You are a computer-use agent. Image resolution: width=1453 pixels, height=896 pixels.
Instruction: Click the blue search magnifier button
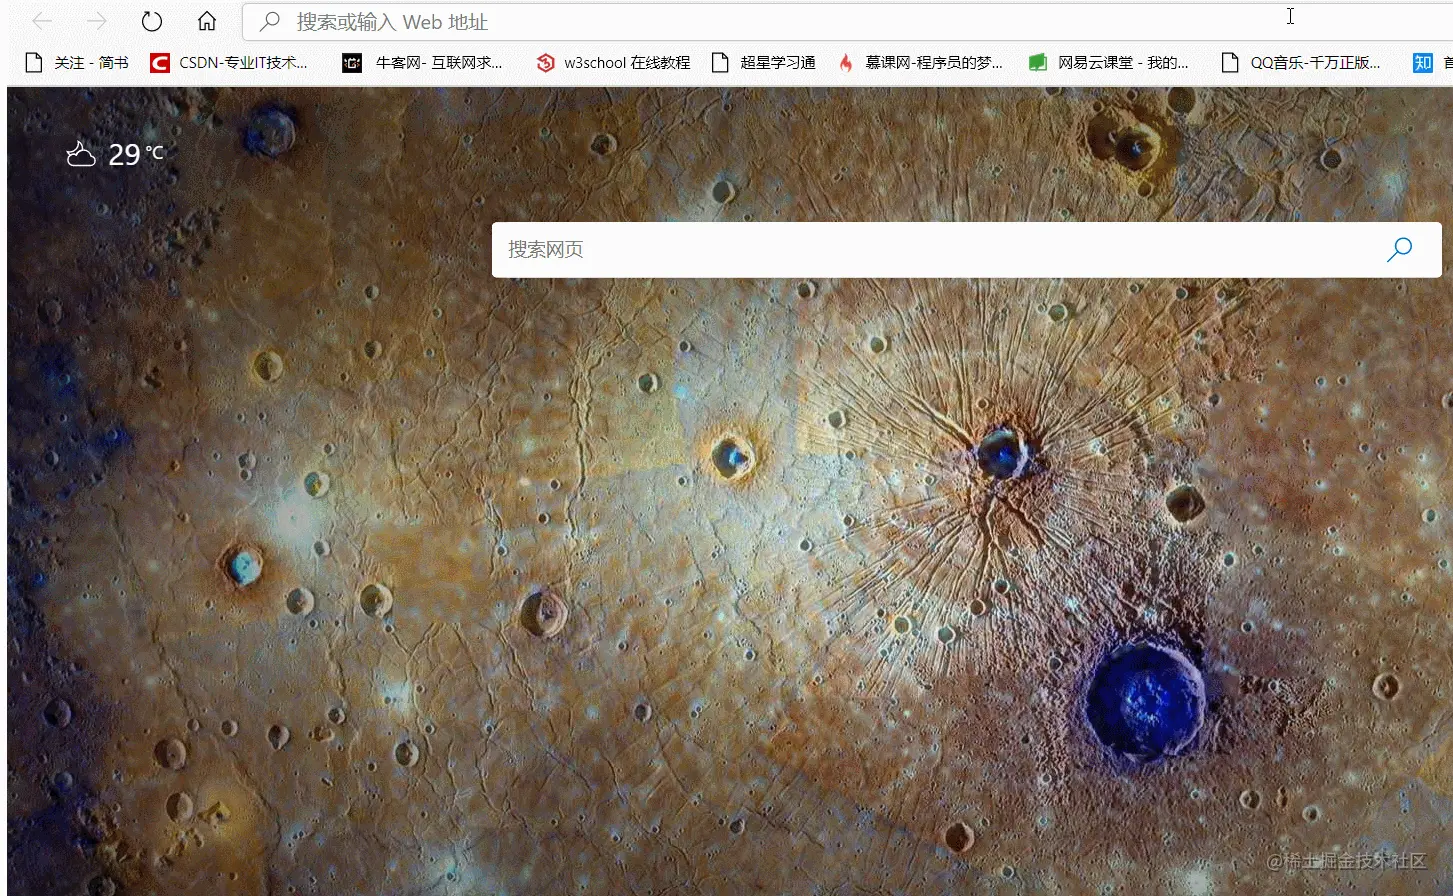(1399, 249)
